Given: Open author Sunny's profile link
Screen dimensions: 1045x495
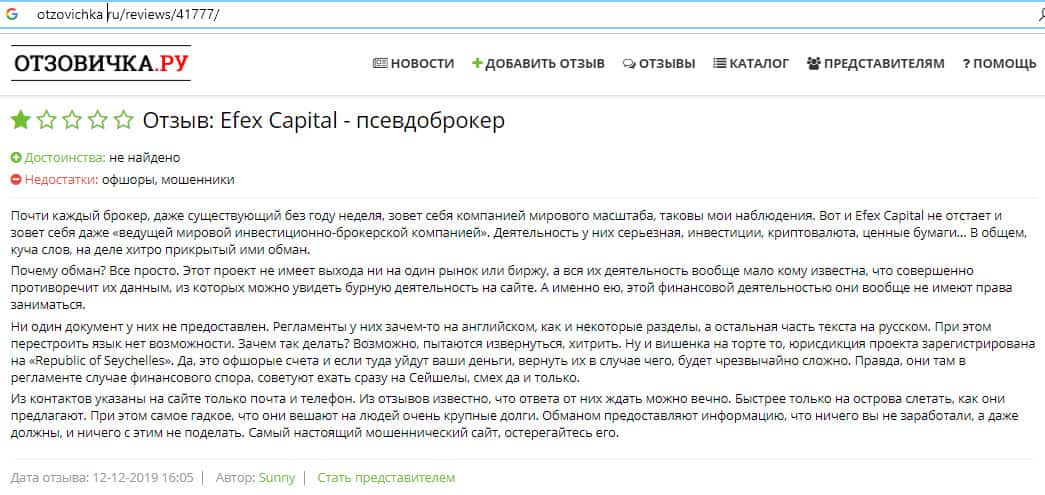Looking at the screenshot, I should pyautogui.click(x=277, y=478).
